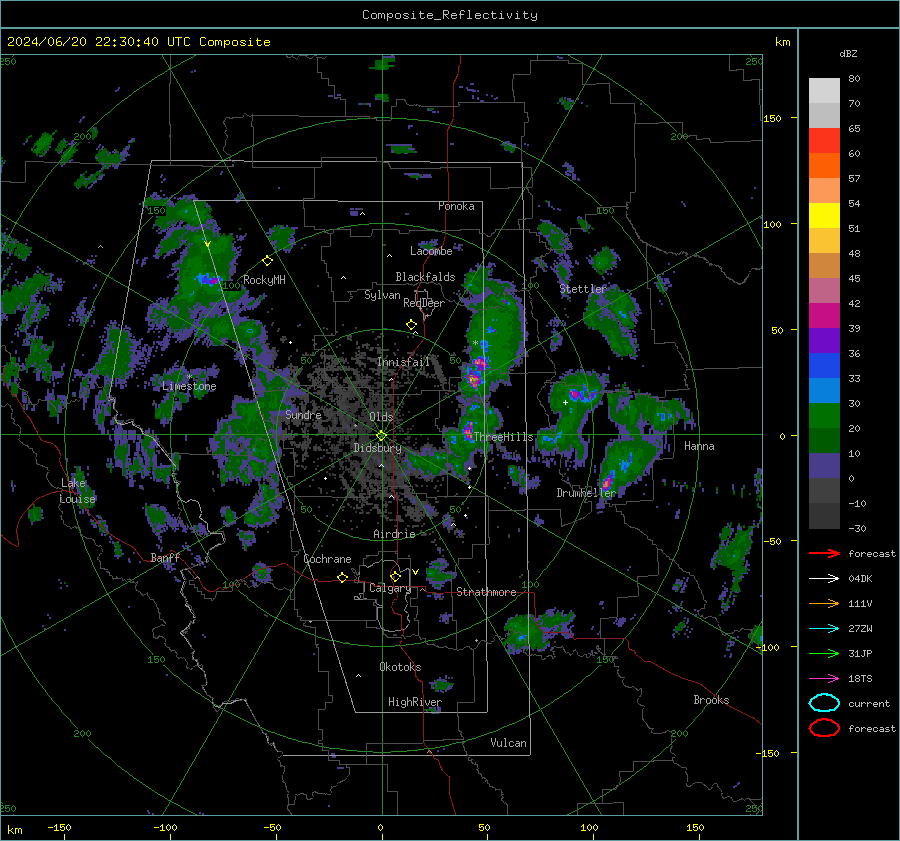Screen dimensions: 900x841
Task: Select the orange 111V arrow legend icon
Action: pyautogui.click(x=824, y=603)
